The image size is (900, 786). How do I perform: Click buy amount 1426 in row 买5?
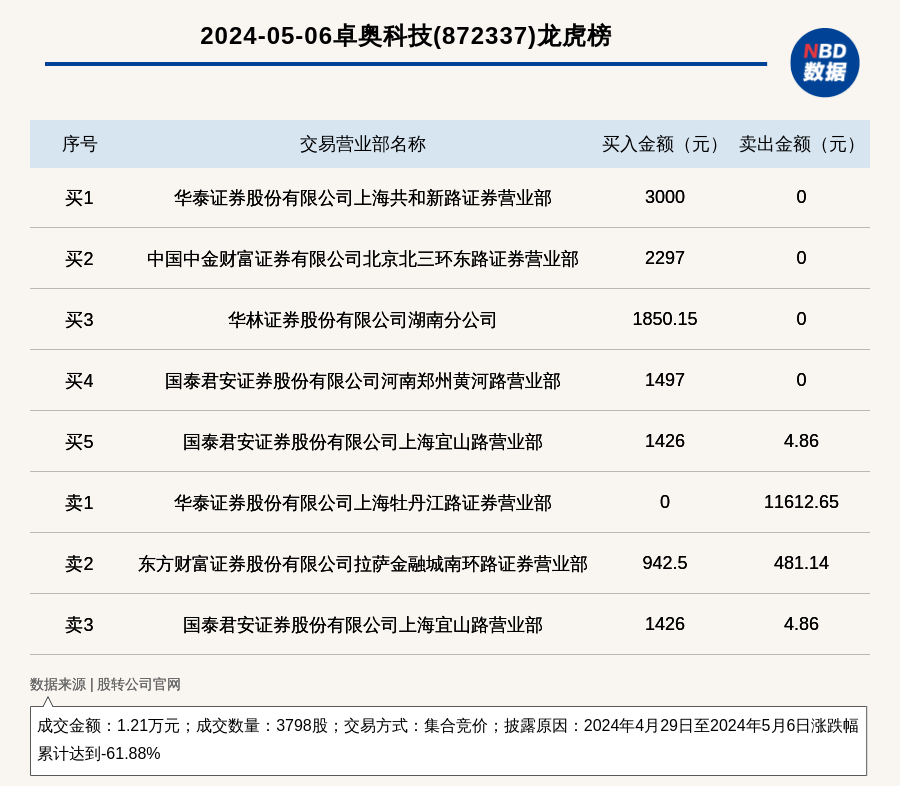tap(665, 440)
